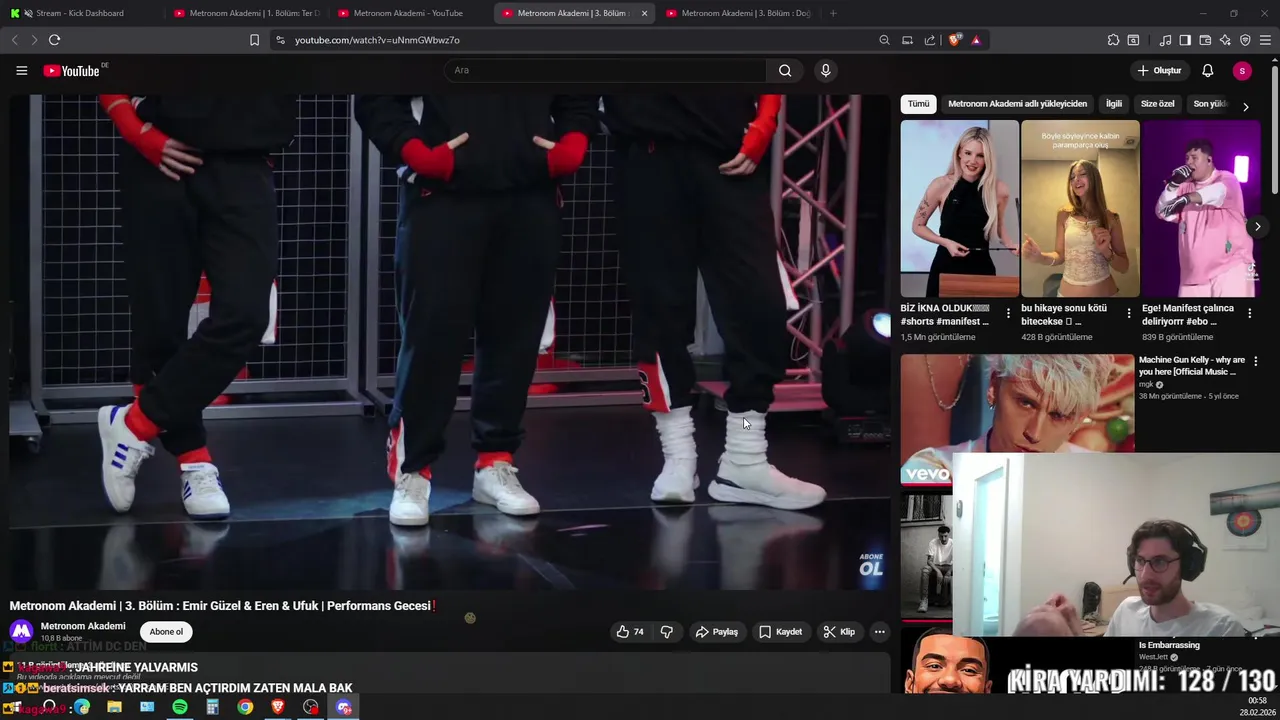Click the YouTube search magnifier button
Image resolution: width=1280 pixels, height=720 pixels.
pos(785,70)
